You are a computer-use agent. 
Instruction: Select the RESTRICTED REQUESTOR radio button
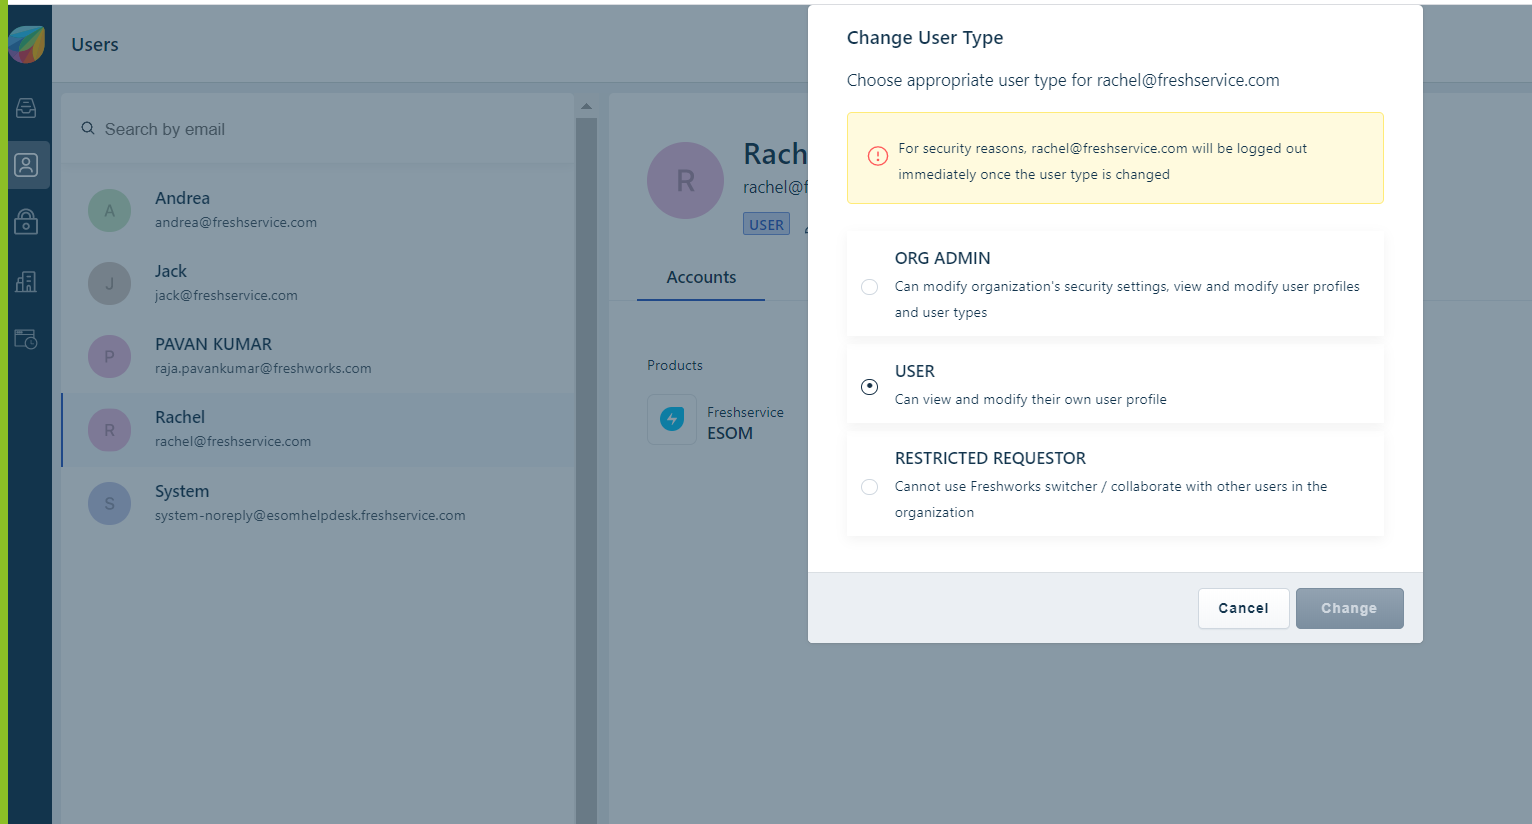click(x=870, y=487)
